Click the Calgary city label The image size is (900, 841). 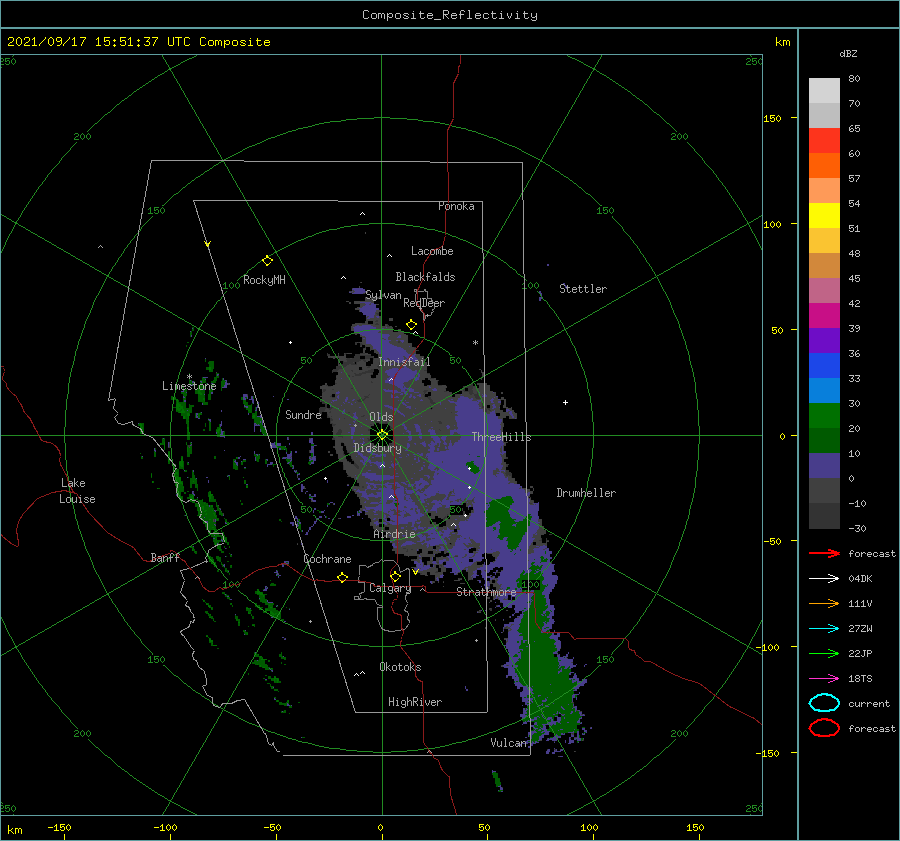(x=390, y=588)
